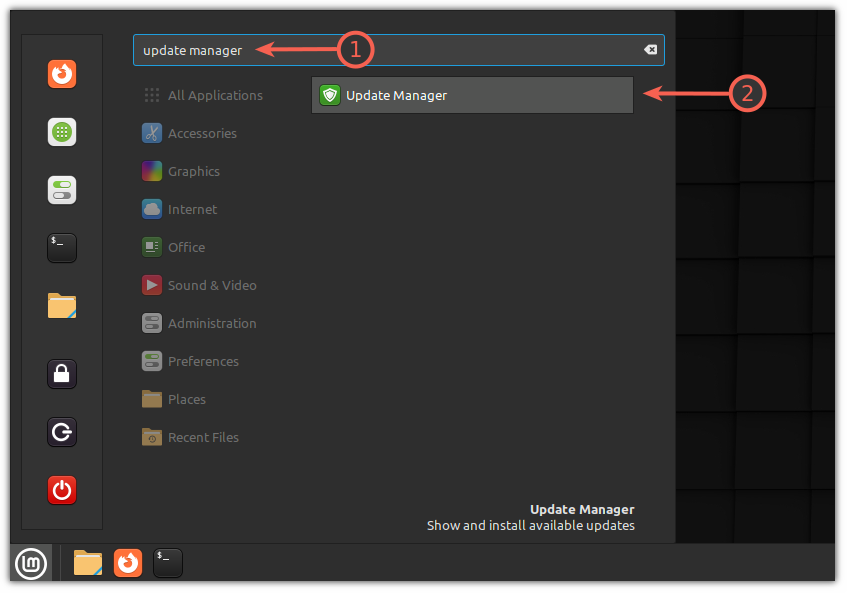Click the Administration toggles icon

152,324
